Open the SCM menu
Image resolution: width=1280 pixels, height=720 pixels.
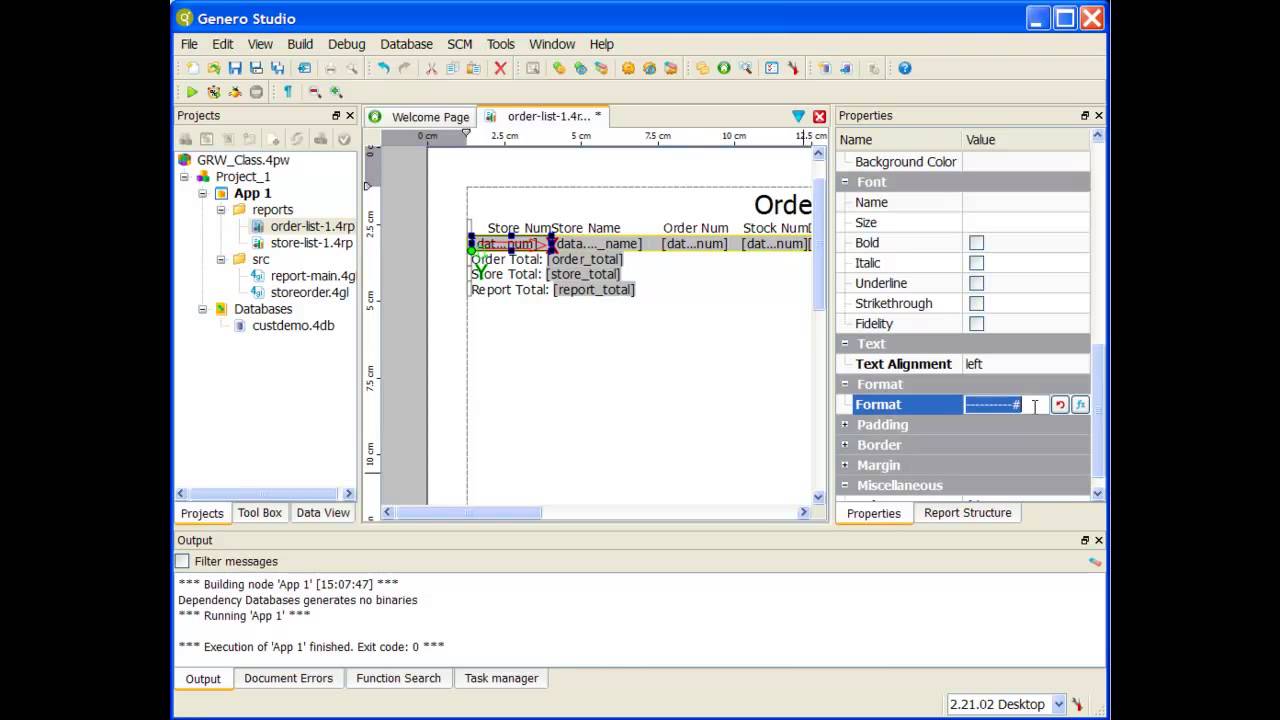pyautogui.click(x=460, y=44)
